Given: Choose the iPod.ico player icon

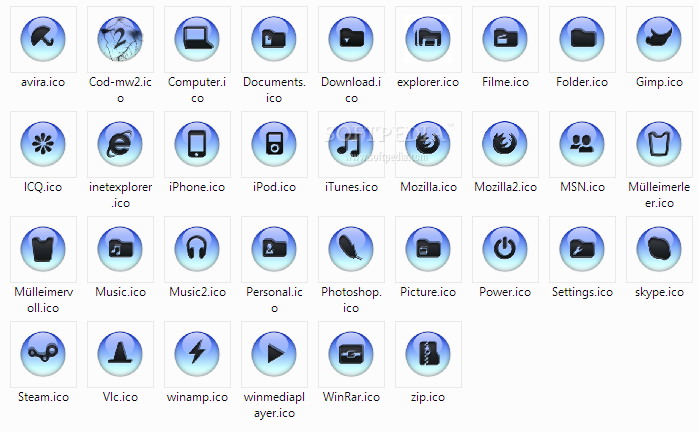Looking at the screenshot, I should click(x=274, y=144).
